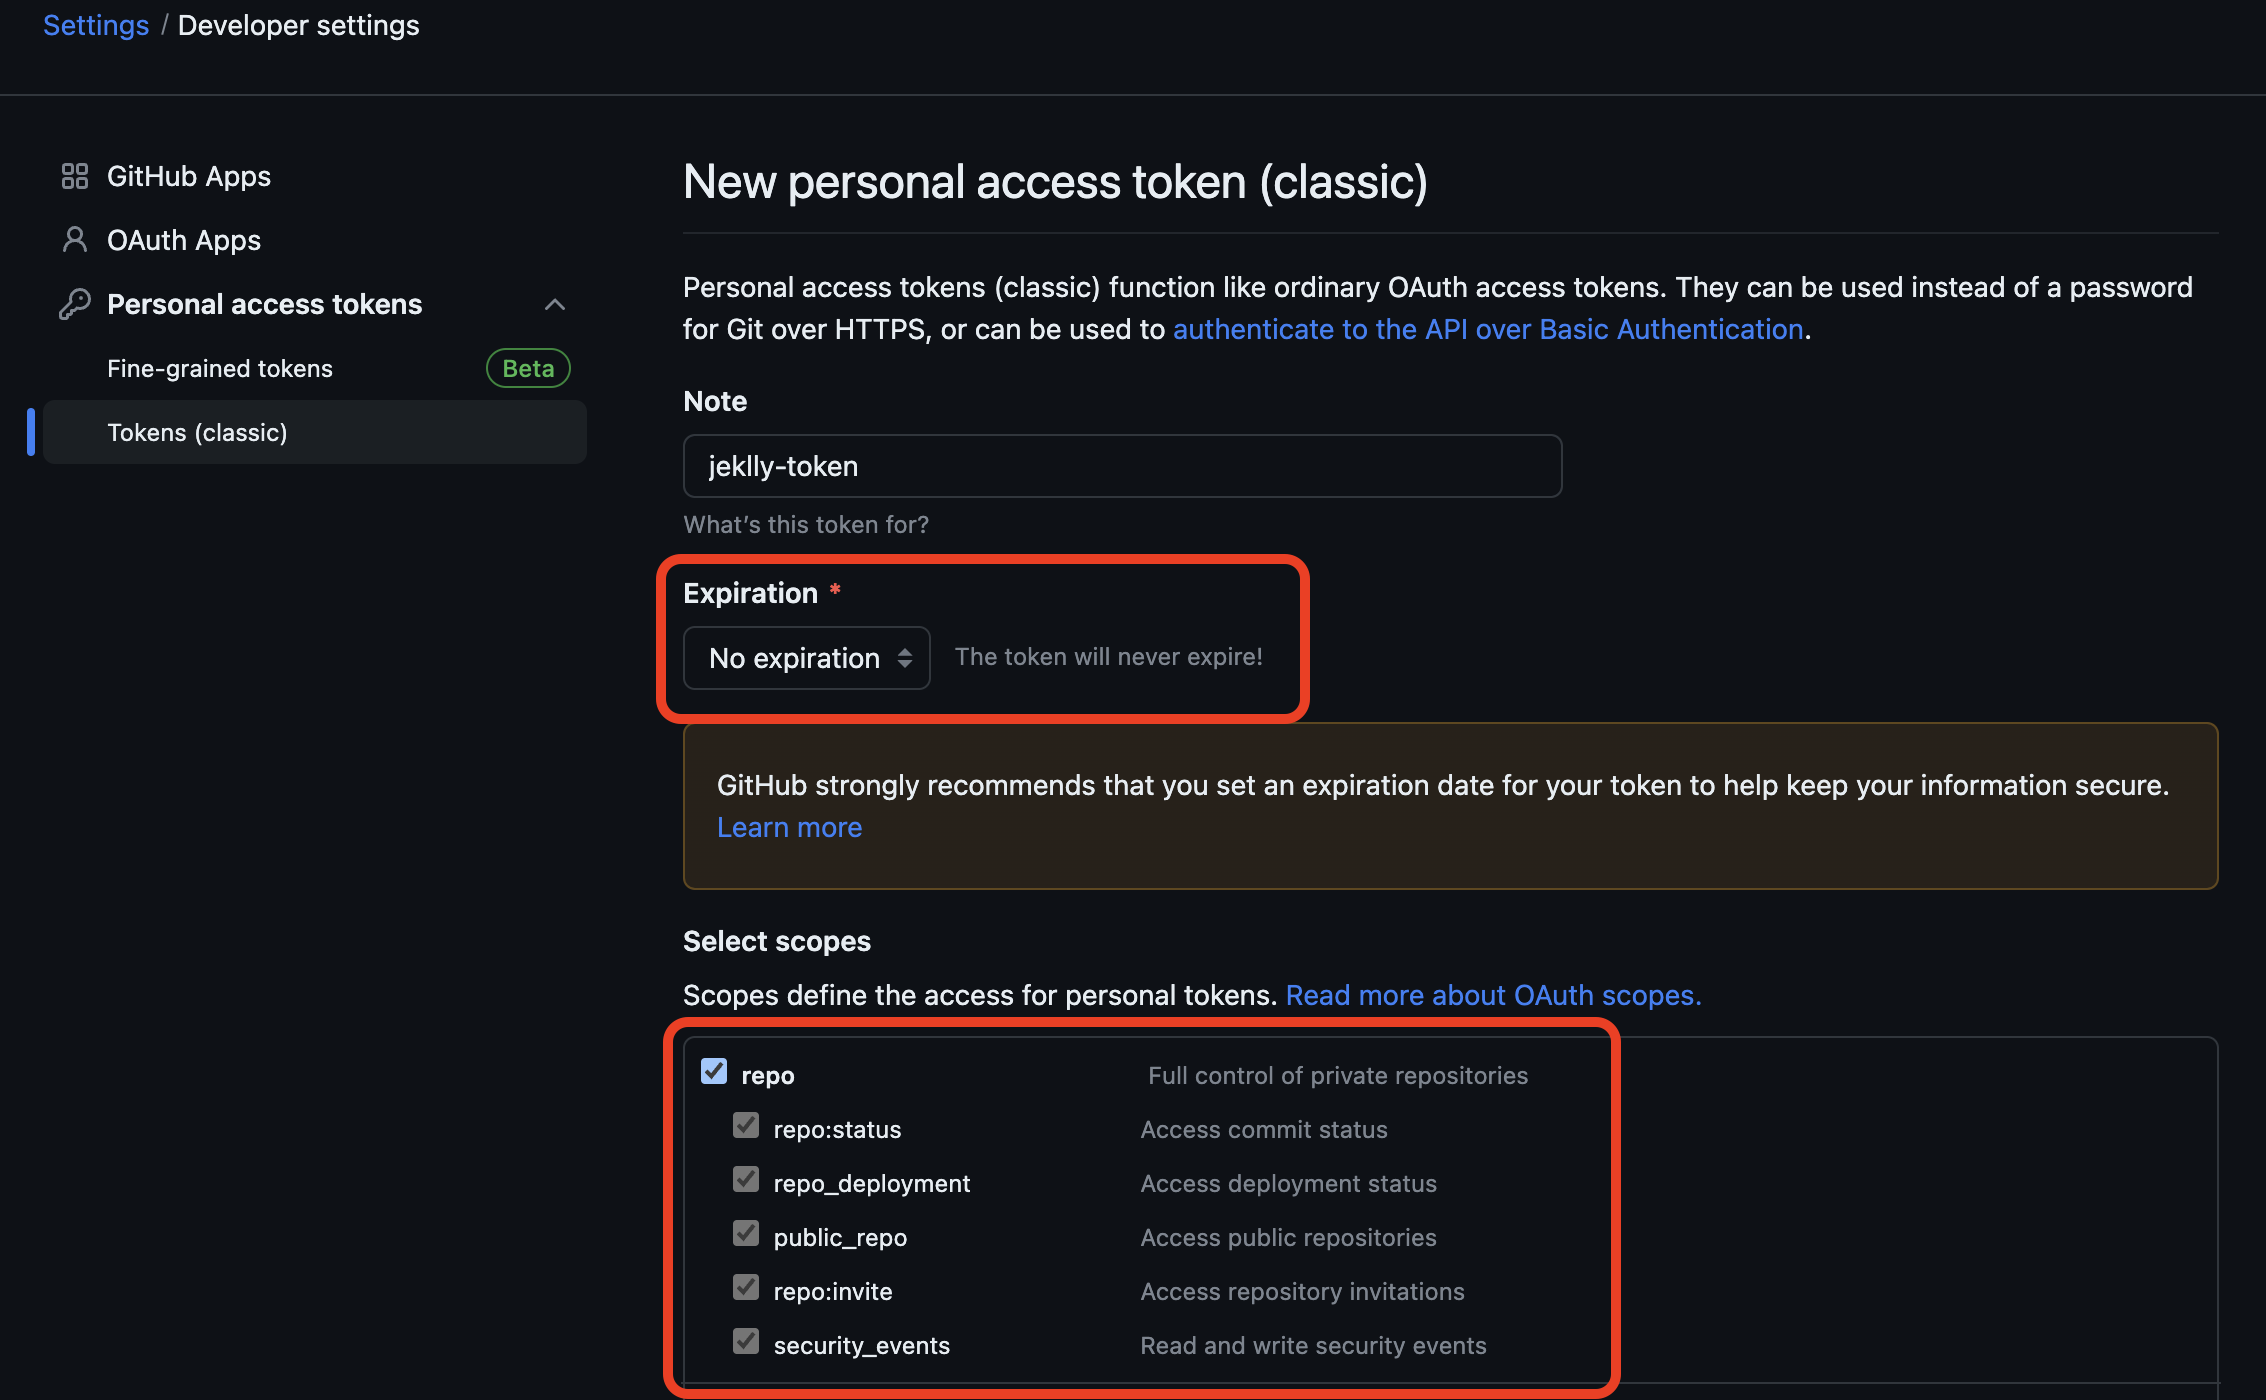Click the key icon for Personal access tokens
2266x1400 pixels.
point(75,304)
